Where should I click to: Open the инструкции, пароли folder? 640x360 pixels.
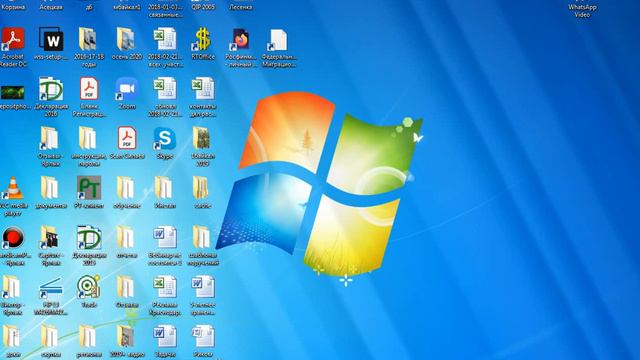point(88,139)
